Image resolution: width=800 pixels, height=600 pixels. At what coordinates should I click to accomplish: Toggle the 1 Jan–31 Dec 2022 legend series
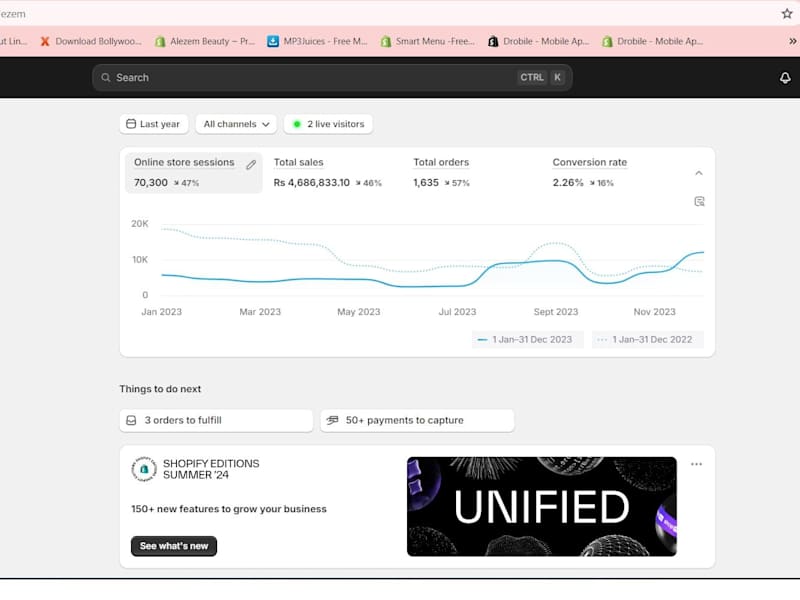tap(647, 339)
